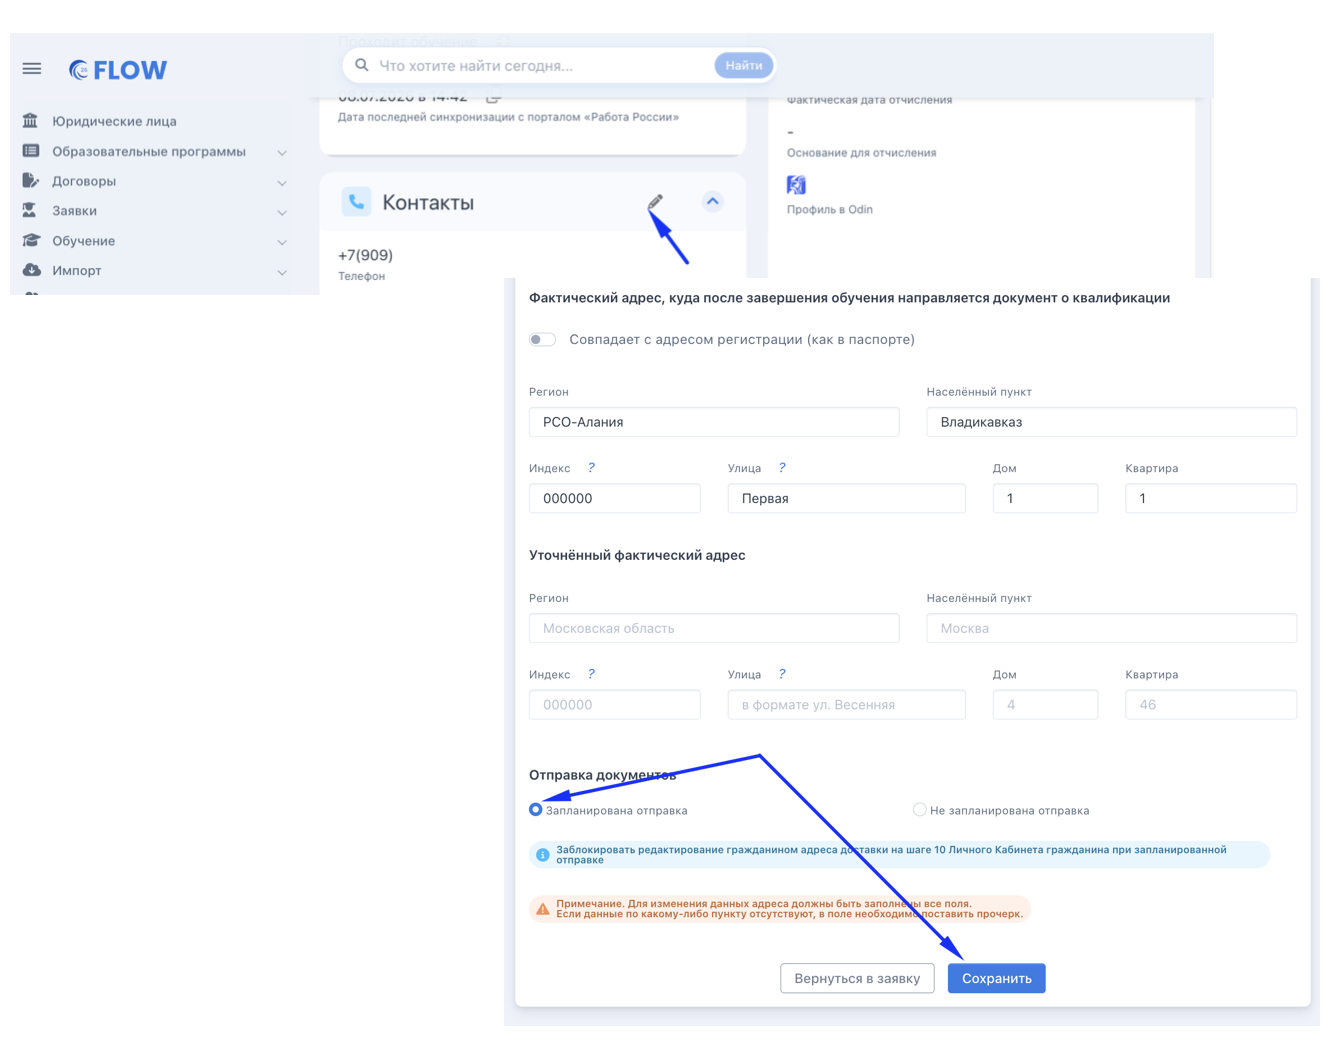Click the Улица help question mark in Фактический адрес

(x=782, y=468)
